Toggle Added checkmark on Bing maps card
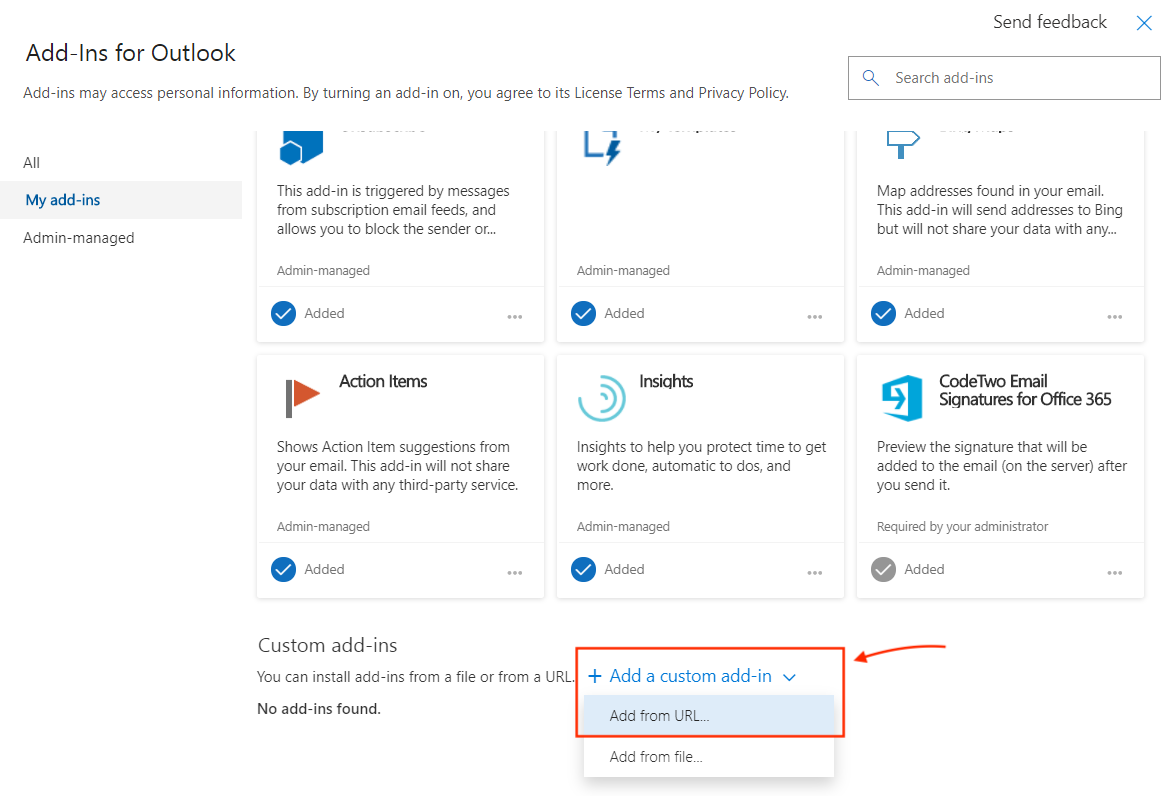 (x=883, y=313)
